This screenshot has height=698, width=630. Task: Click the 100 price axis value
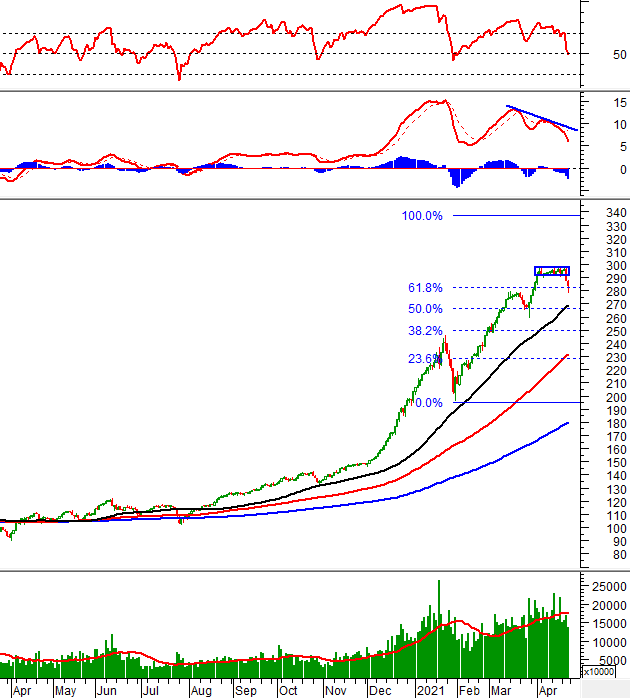(616, 529)
